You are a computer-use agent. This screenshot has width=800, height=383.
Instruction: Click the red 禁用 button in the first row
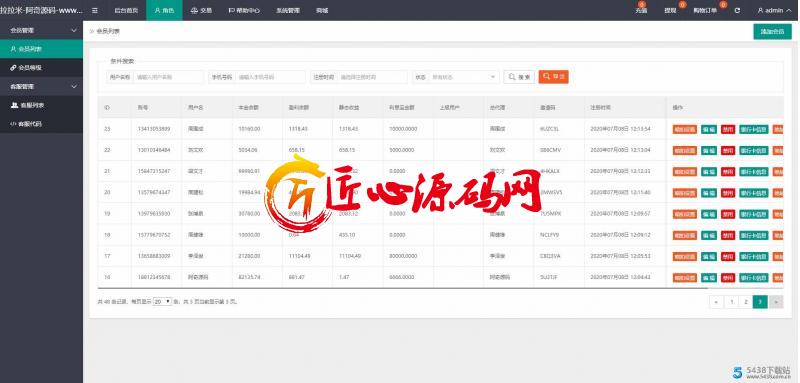728,129
